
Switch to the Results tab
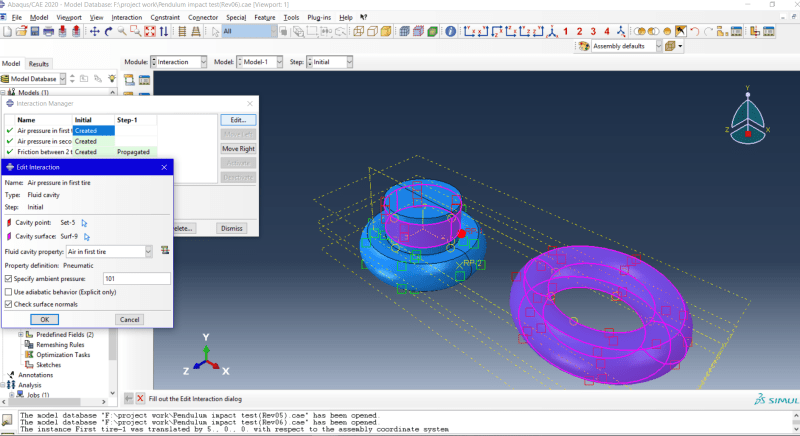coord(38,64)
